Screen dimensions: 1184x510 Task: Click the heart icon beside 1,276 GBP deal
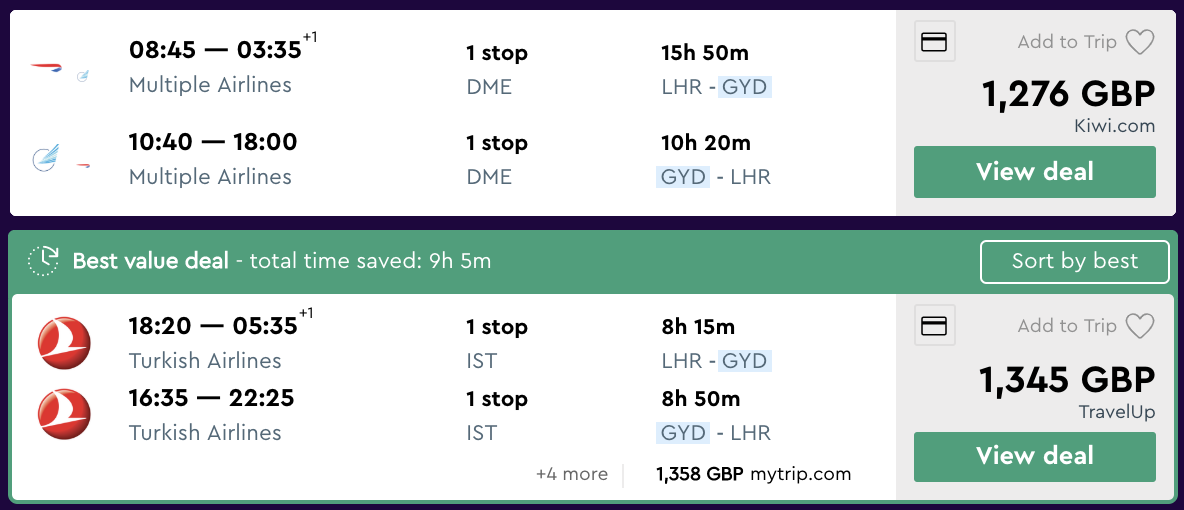[1140, 42]
